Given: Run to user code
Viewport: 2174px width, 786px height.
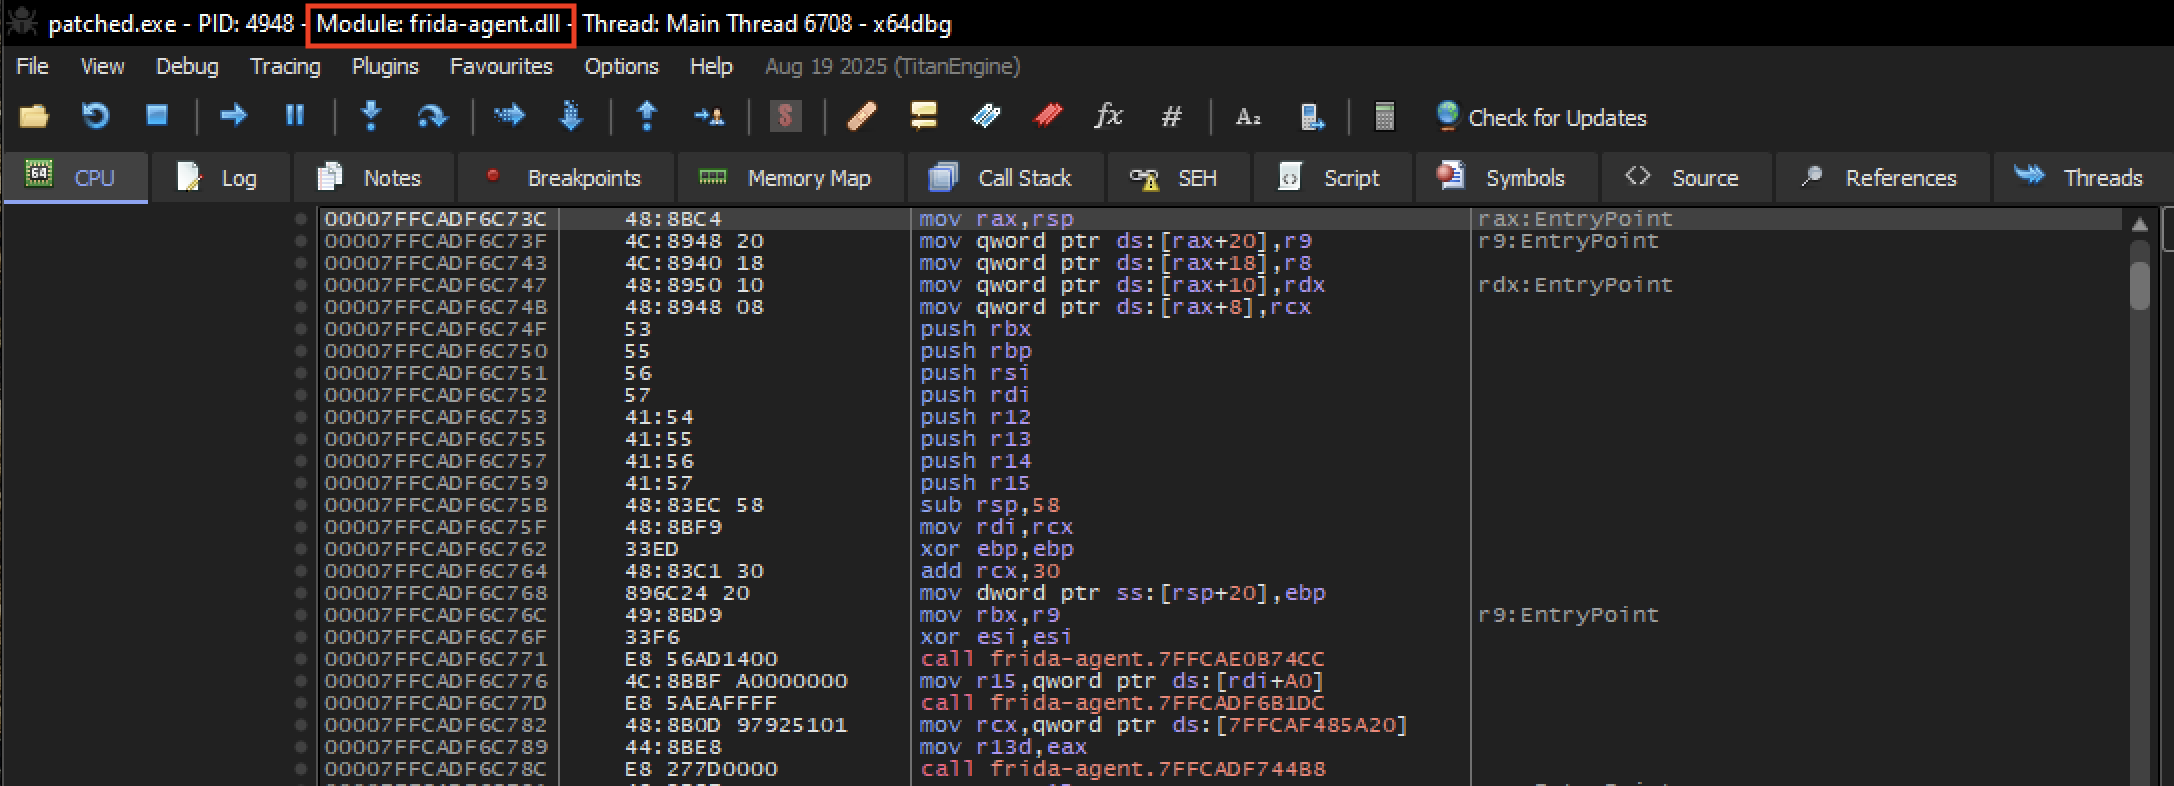Looking at the screenshot, I should (709, 117).
